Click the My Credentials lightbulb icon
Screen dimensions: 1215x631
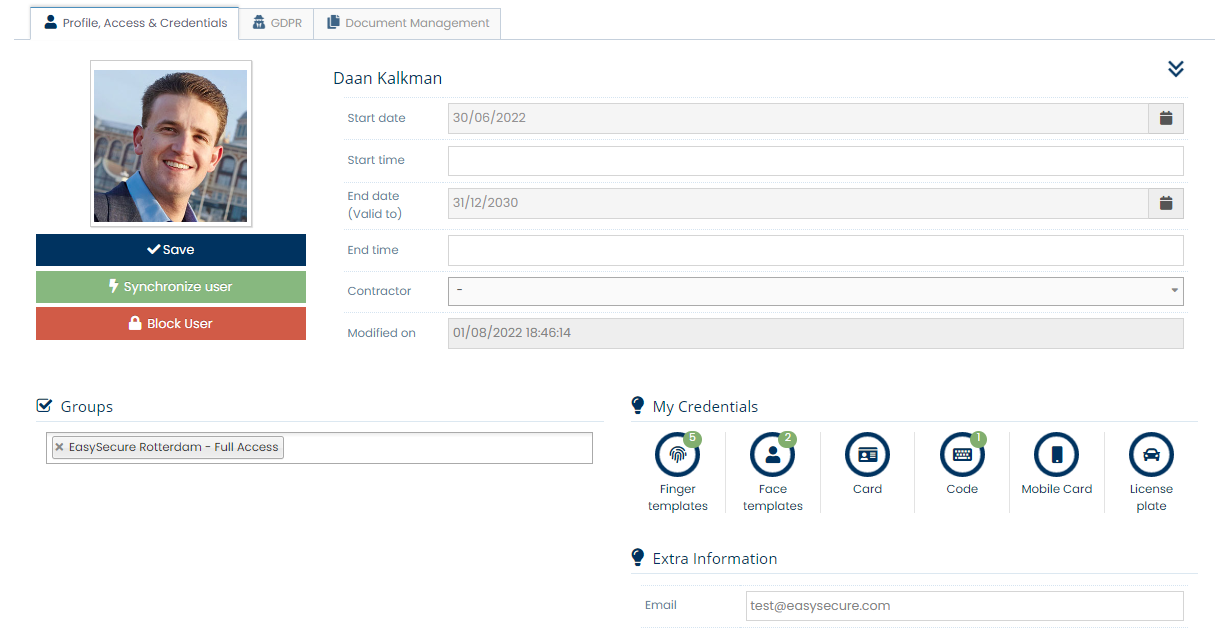[638, 405]
